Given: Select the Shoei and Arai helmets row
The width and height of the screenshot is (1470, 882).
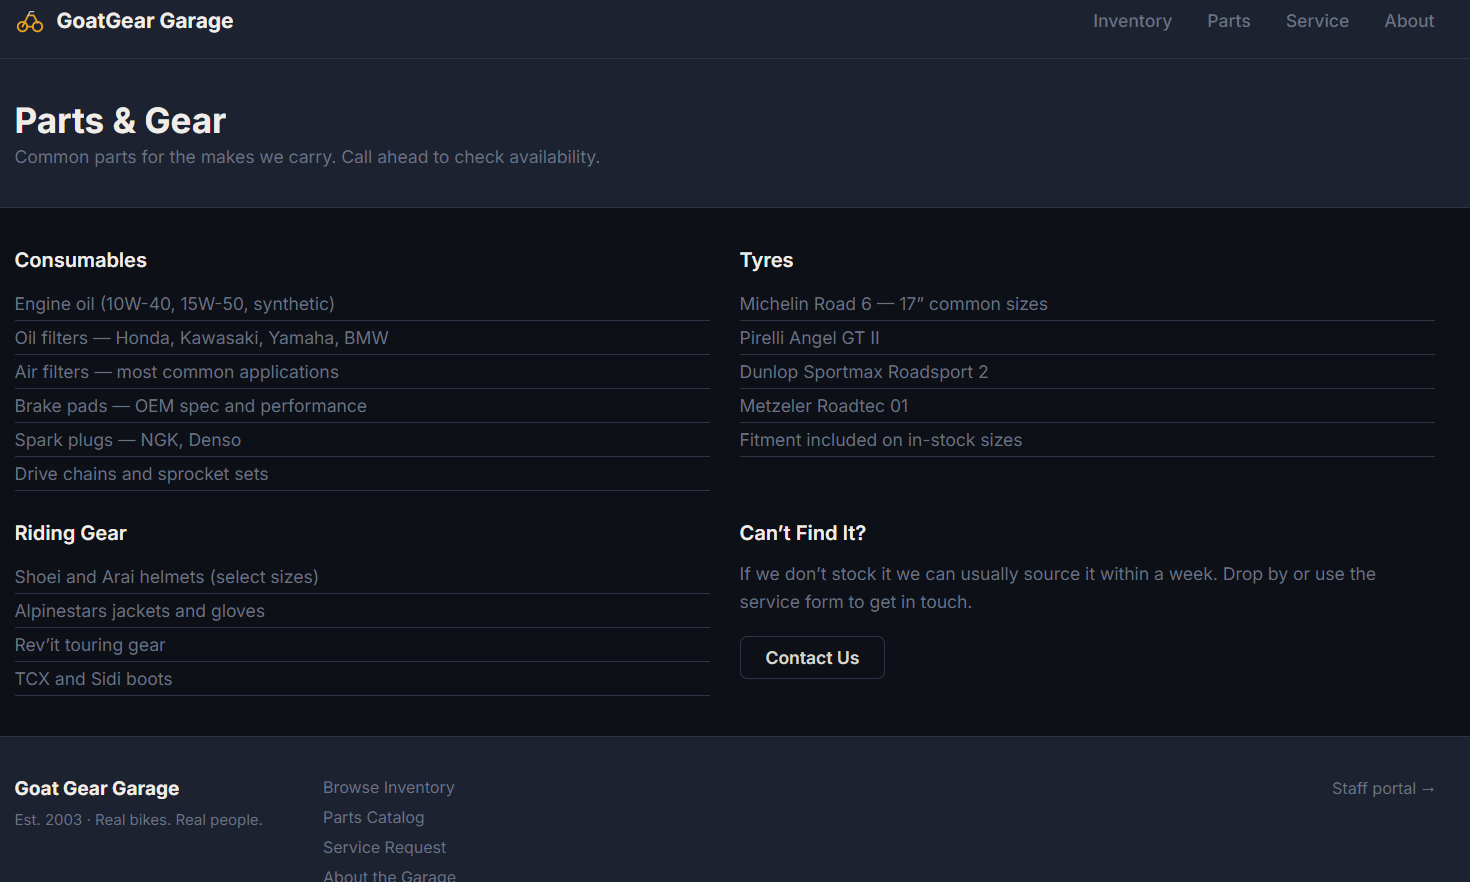Looking at the screenshot, I should tap(362, 577).
